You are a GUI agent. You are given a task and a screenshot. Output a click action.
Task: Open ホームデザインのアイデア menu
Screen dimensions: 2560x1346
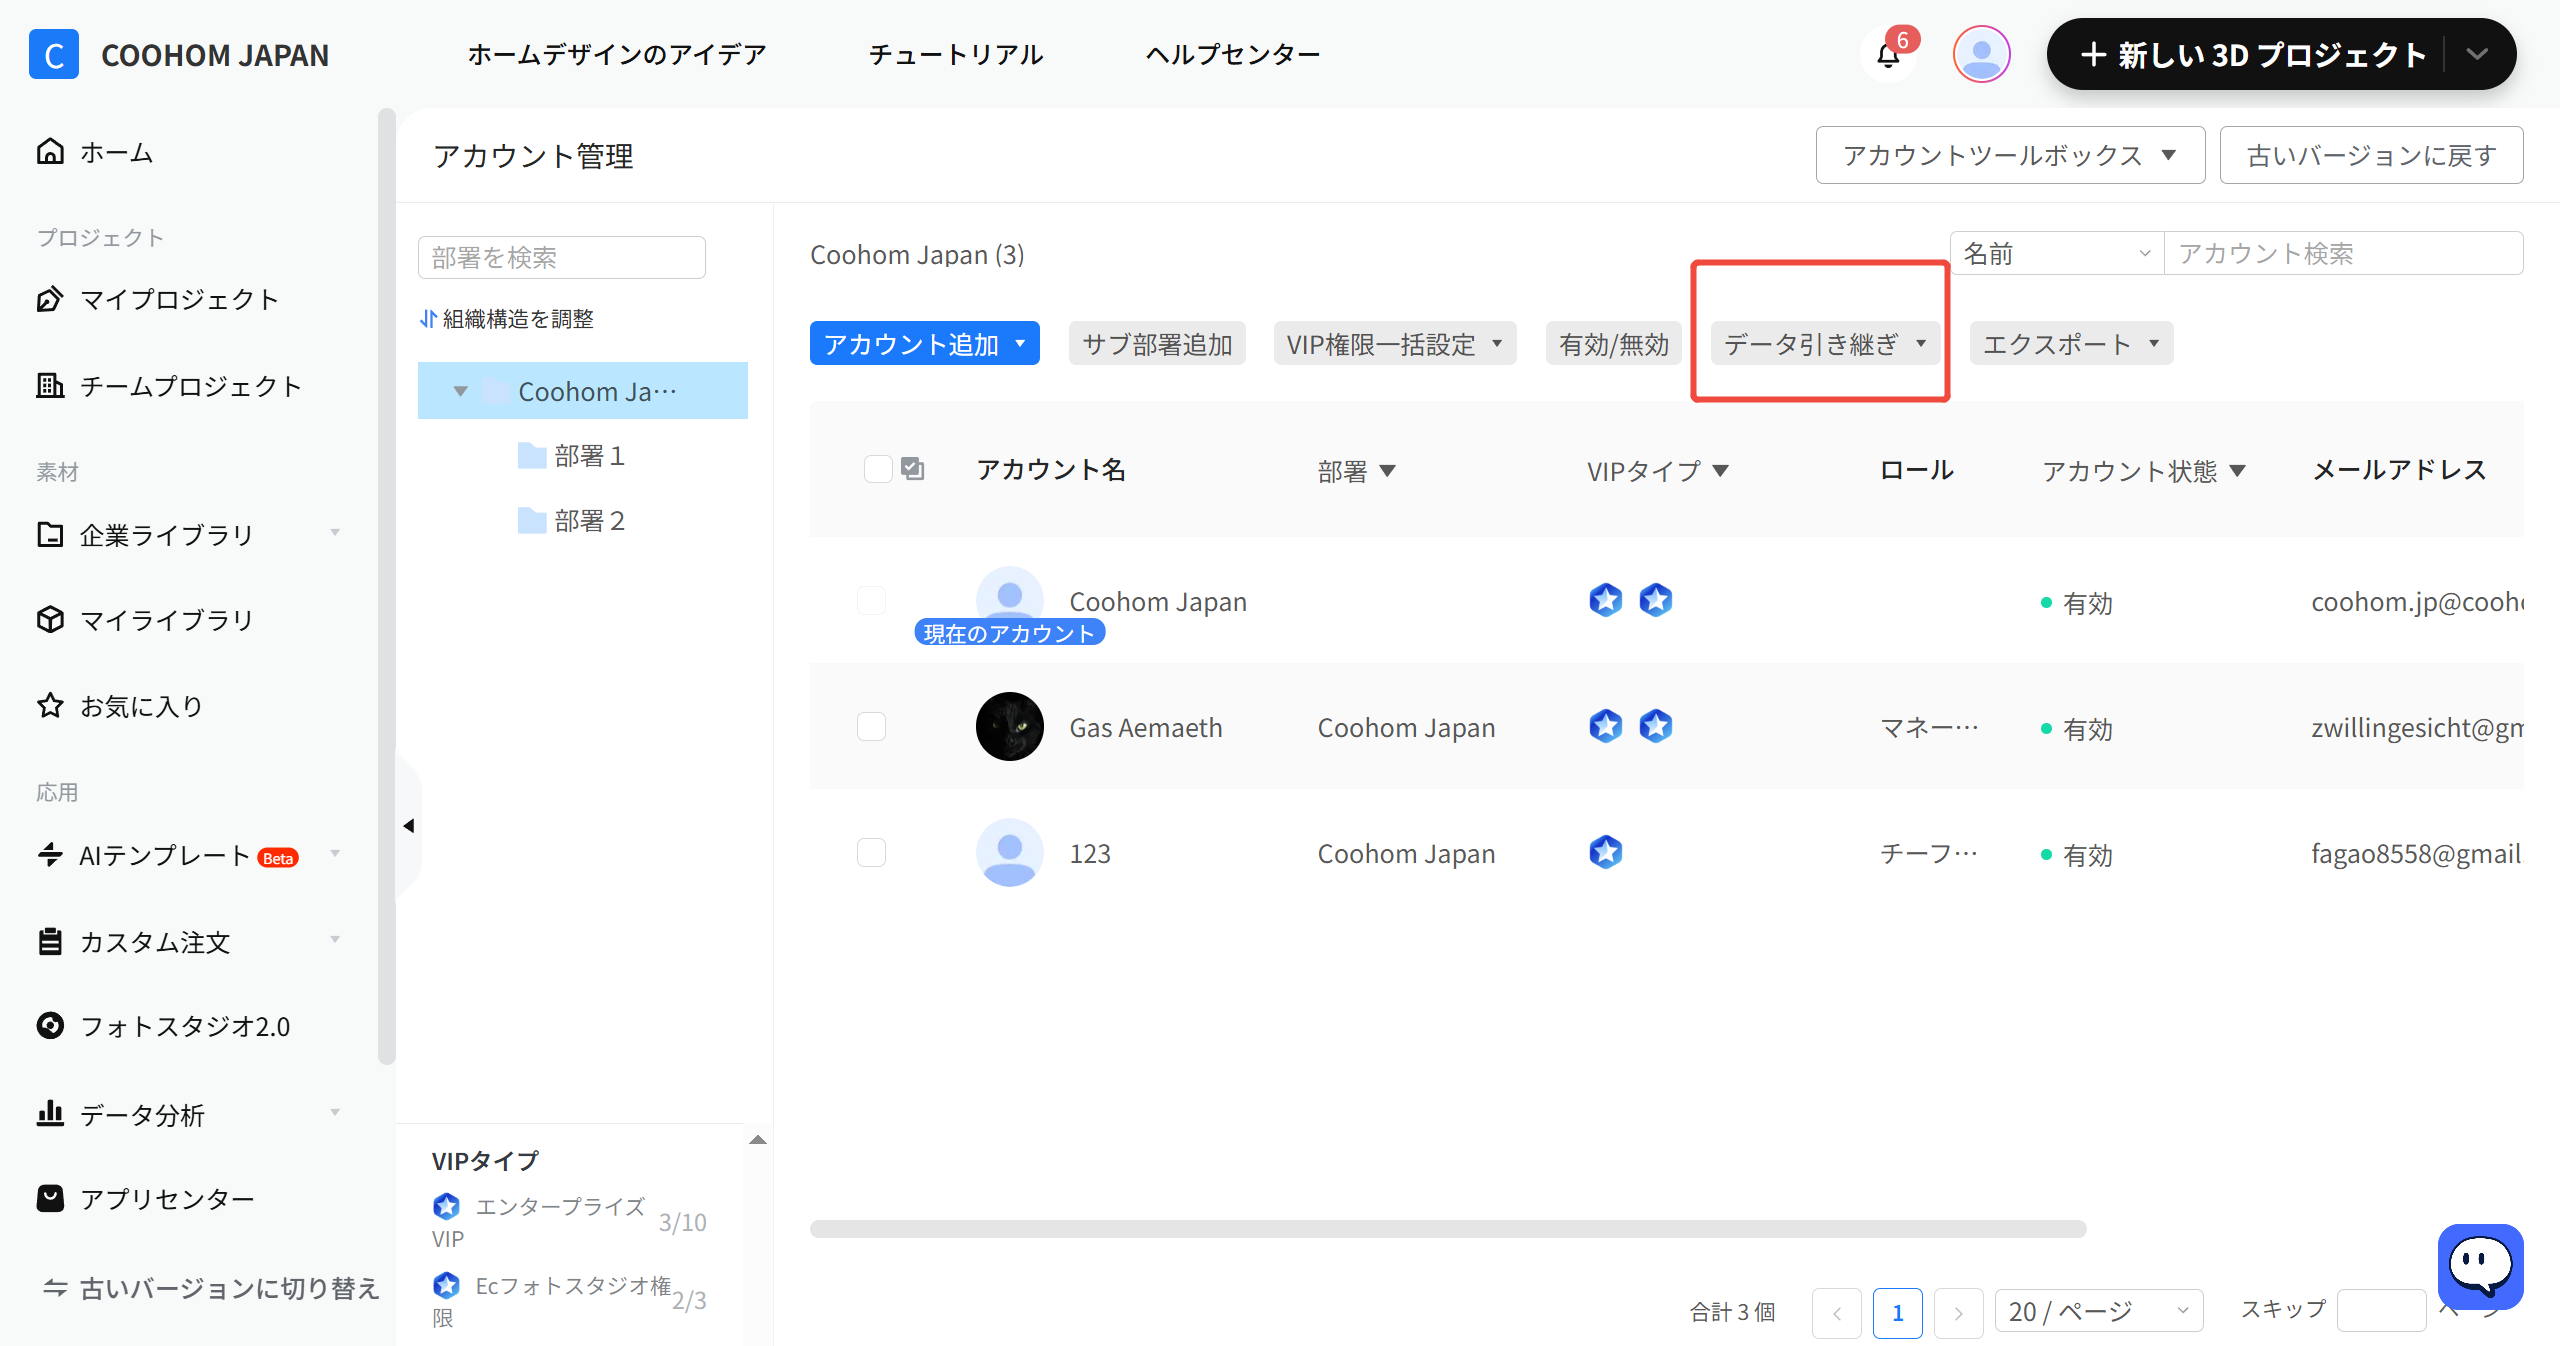pos(617,54)
